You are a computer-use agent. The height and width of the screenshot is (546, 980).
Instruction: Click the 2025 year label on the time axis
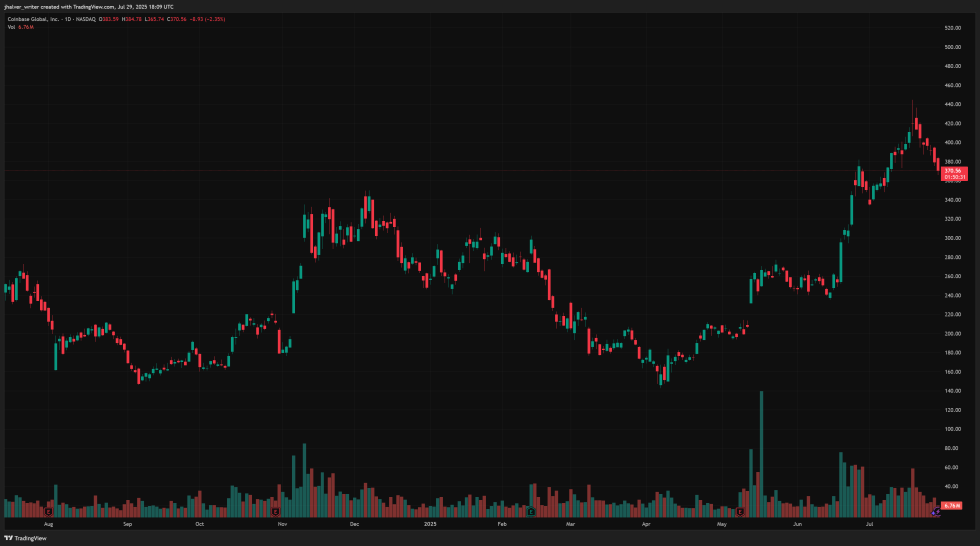(x=430, y=523)
